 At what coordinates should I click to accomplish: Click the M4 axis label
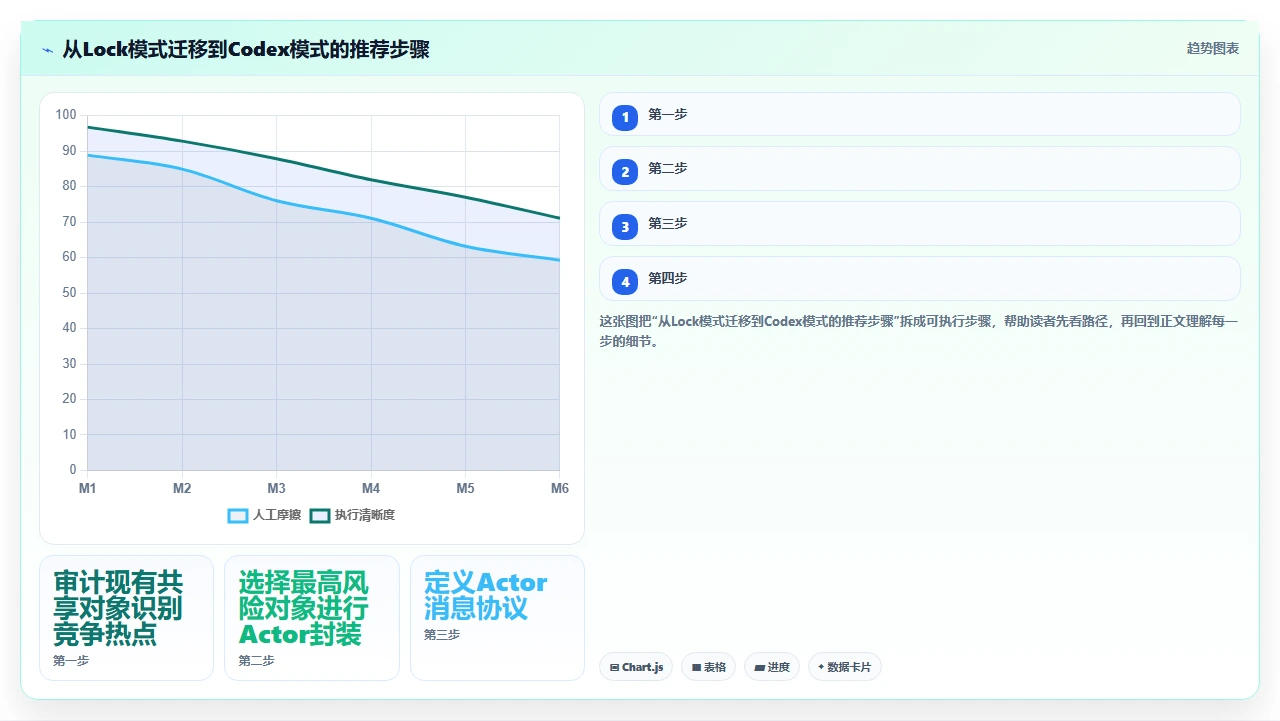[371, 488]
